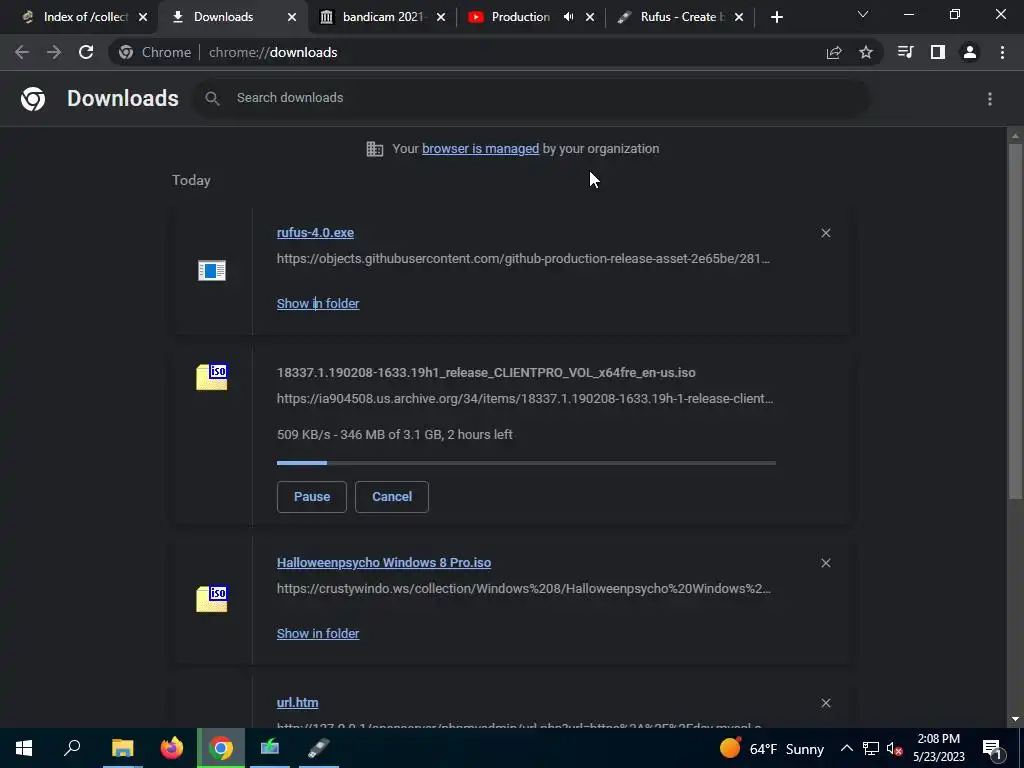This screenshot has width=1024, height=768.
Task: Click the search magnifier icon in Downloads
Action: pos(212,98)
